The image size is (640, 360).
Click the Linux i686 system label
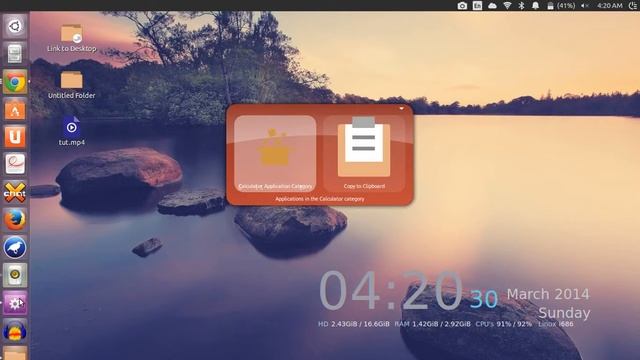556,324
